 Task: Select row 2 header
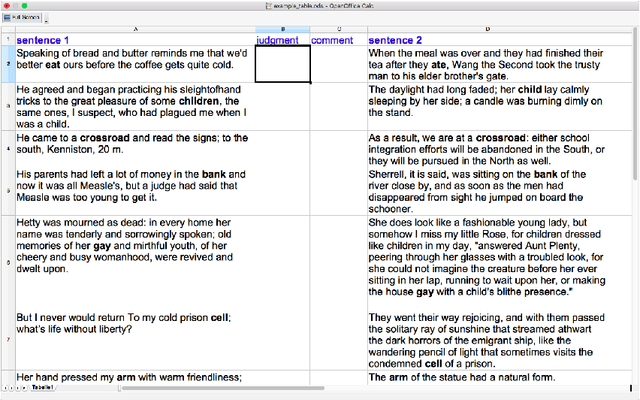tap(8, 64)
